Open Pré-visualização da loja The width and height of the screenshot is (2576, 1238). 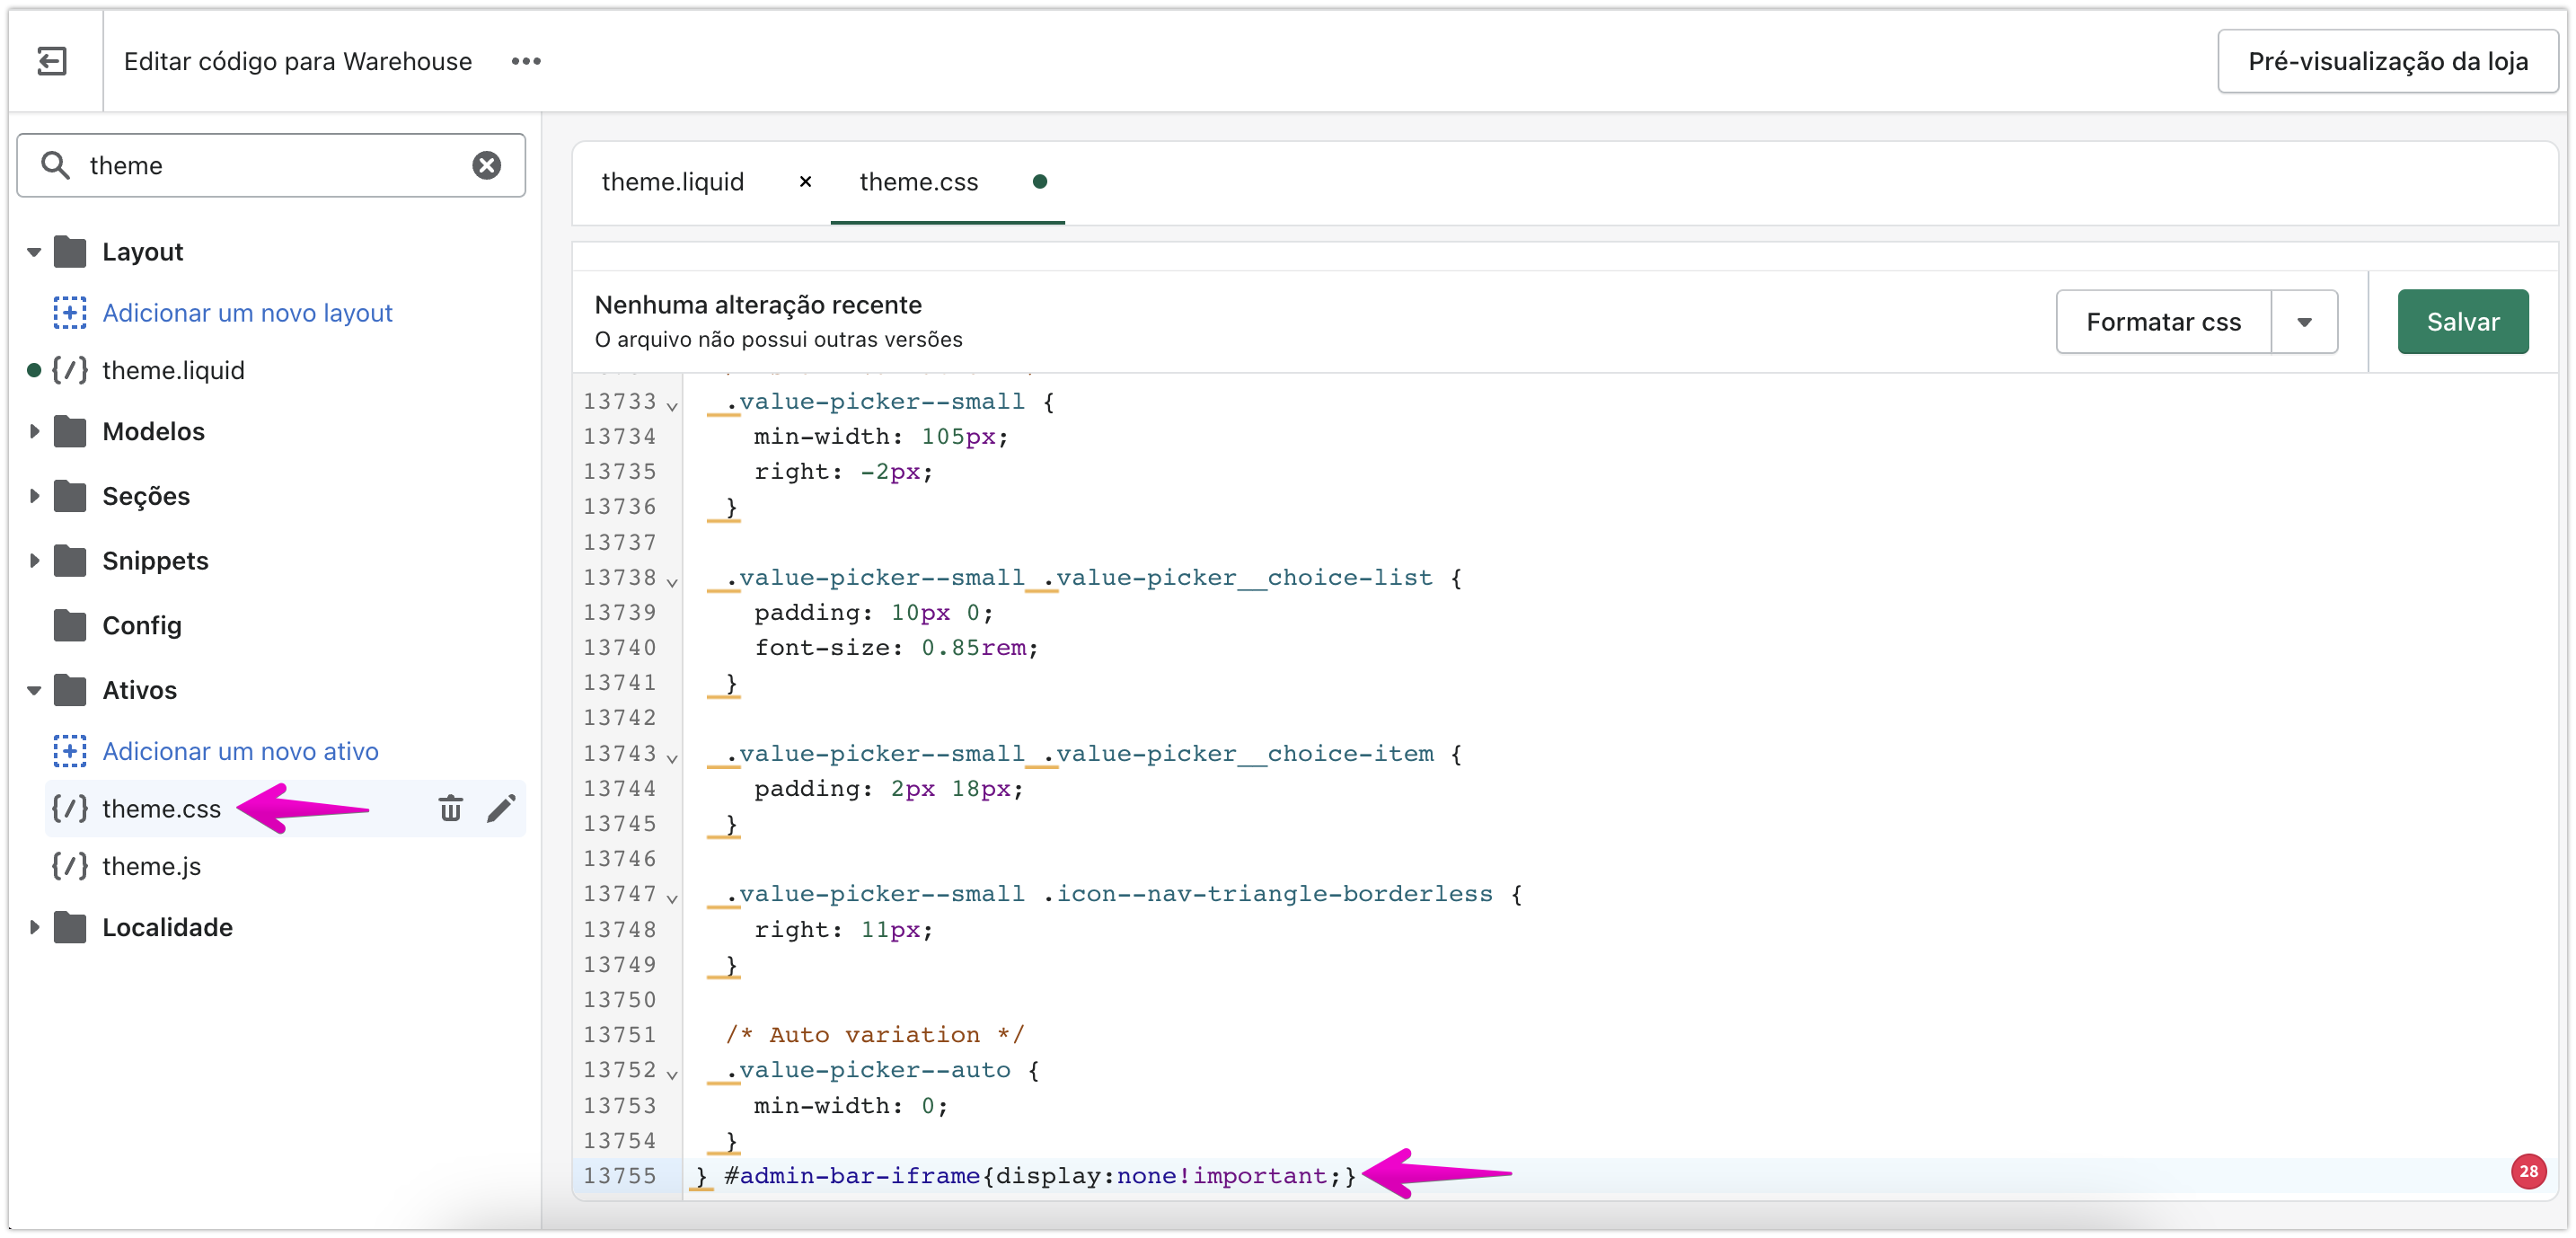[2388, 61]
